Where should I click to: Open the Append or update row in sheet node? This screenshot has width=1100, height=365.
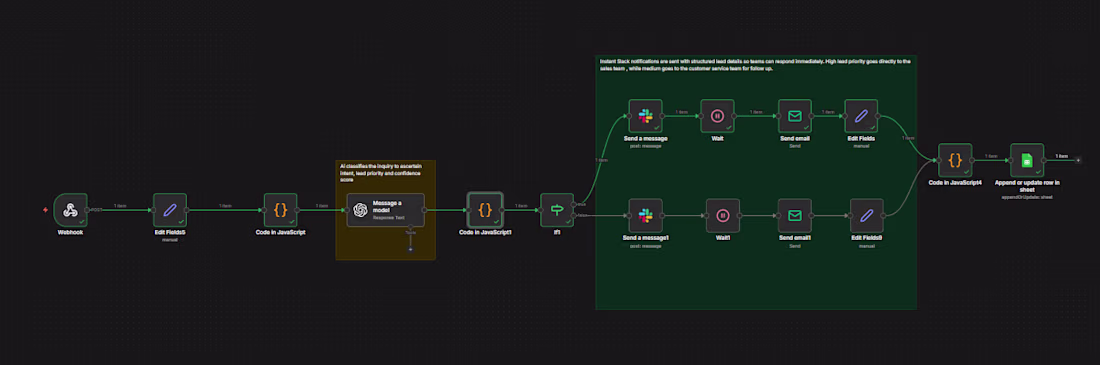(x=1027, y=160)
